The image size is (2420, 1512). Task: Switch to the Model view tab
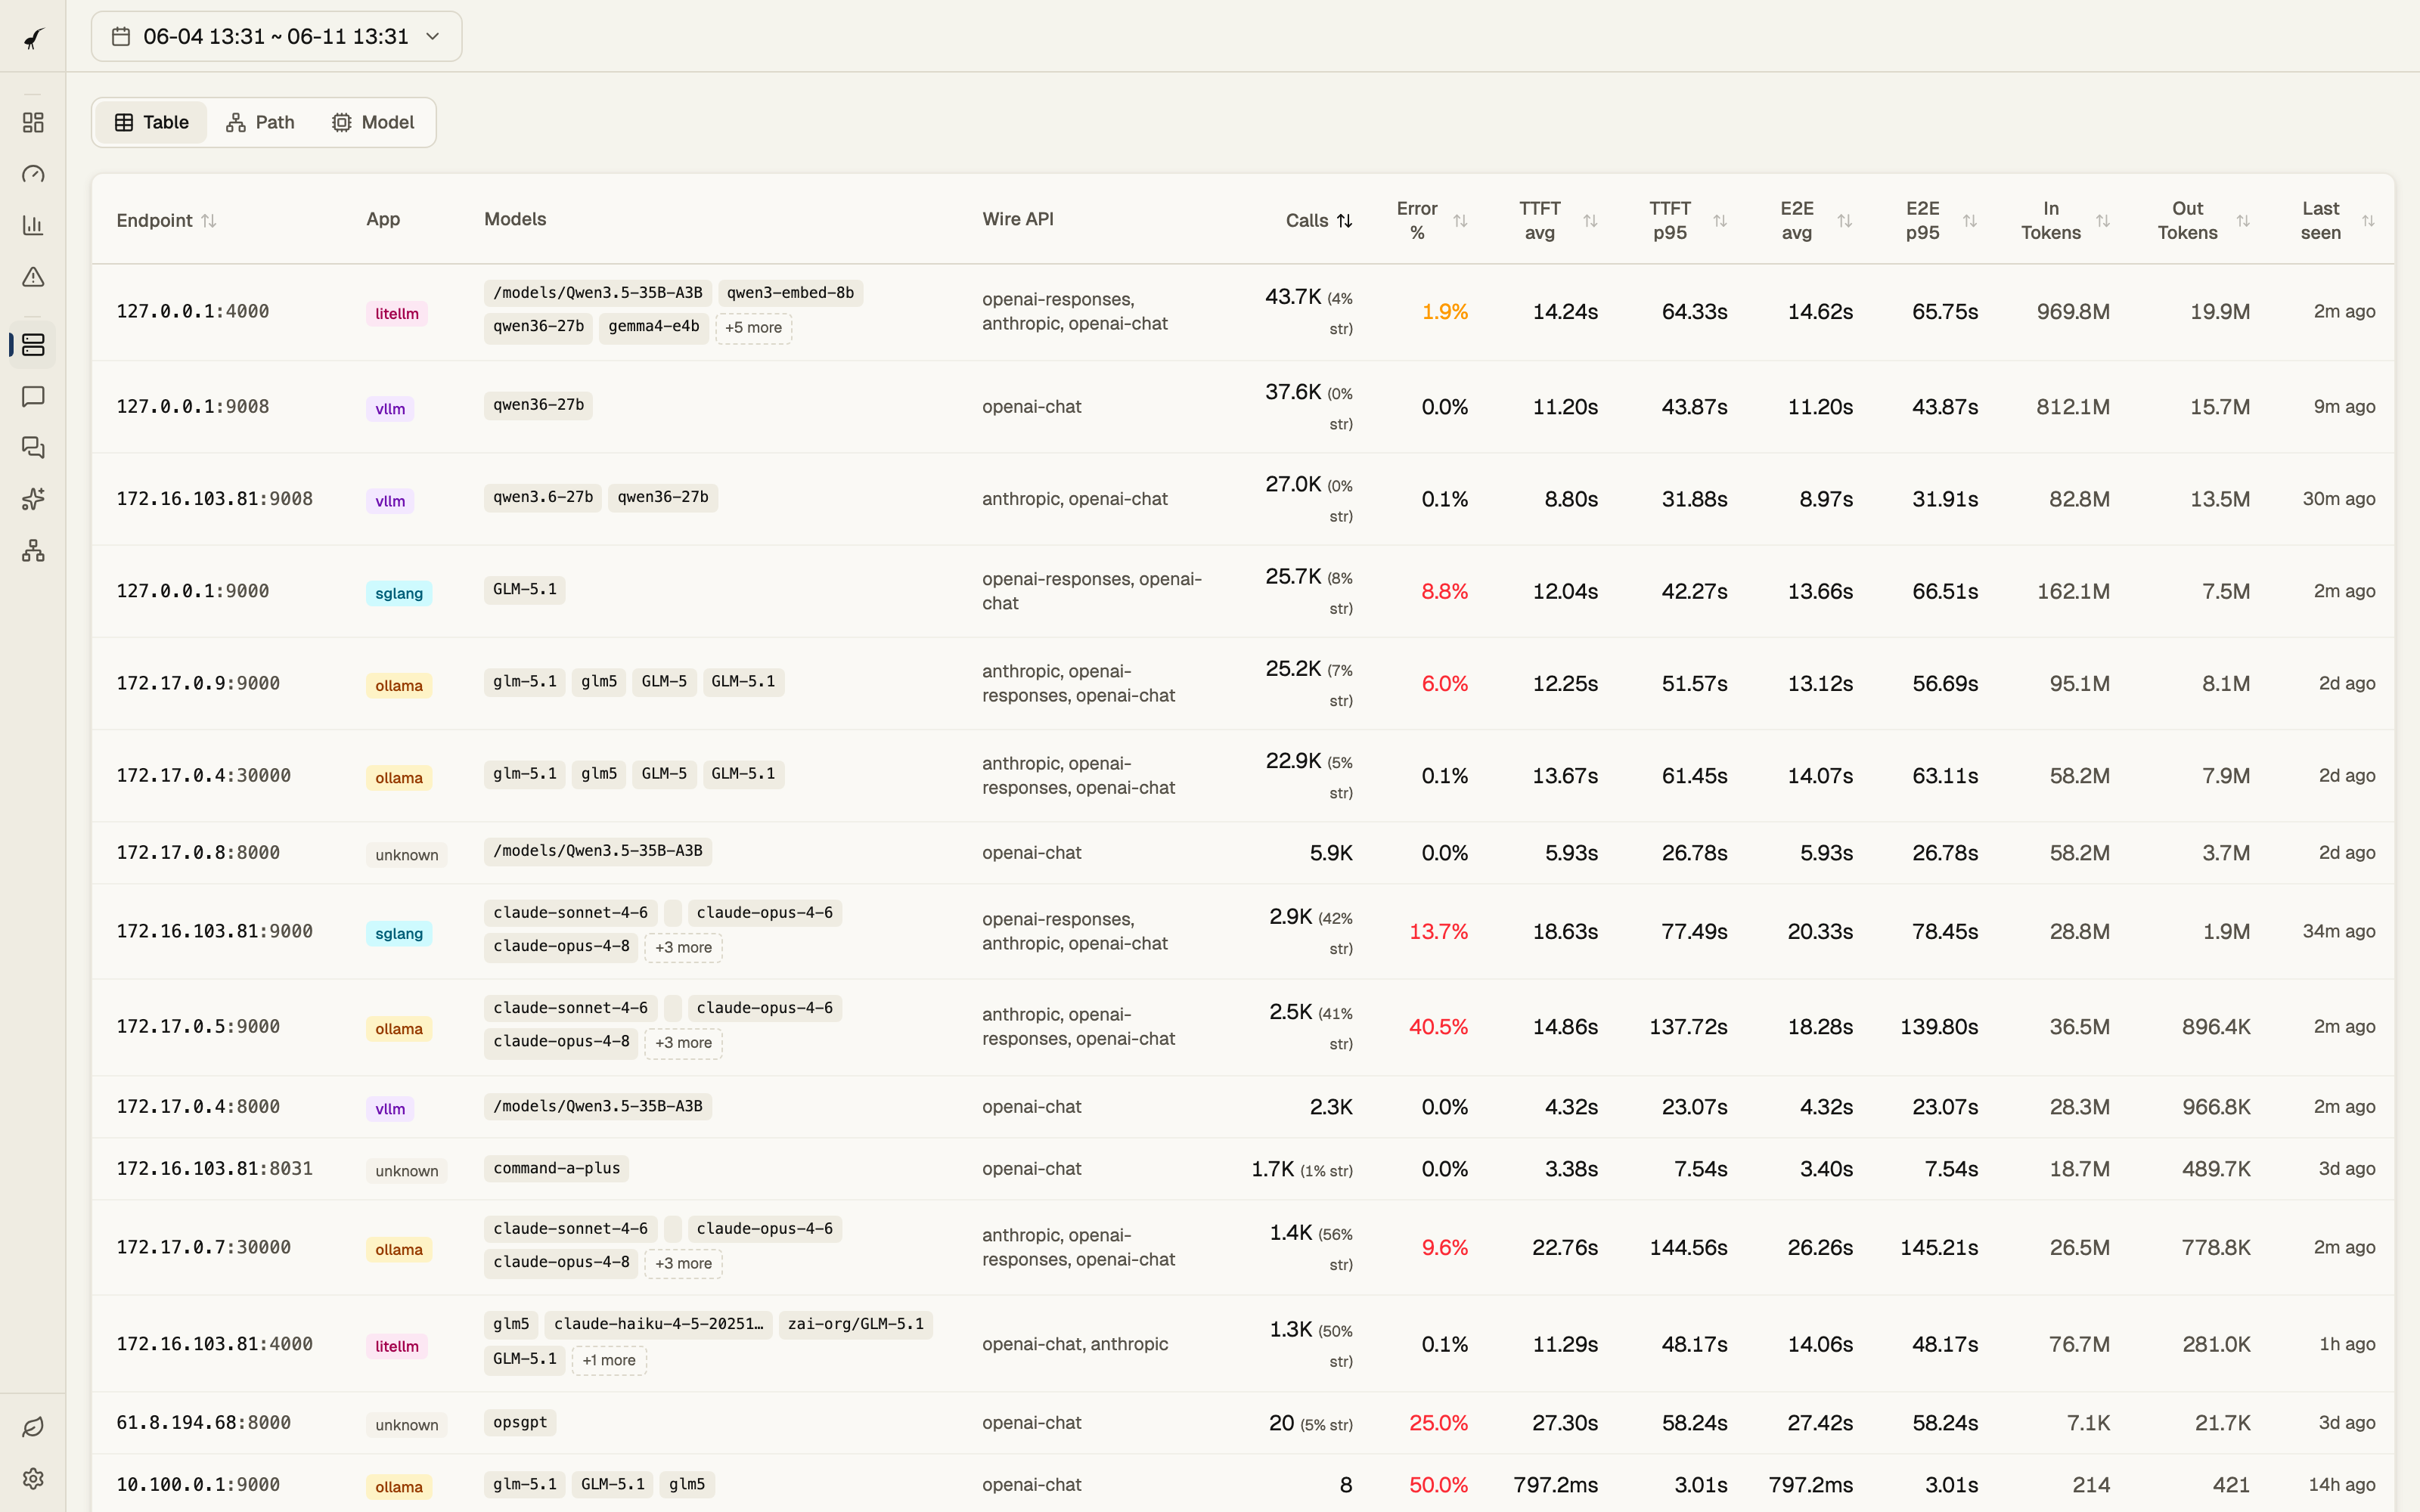[373, 123]
